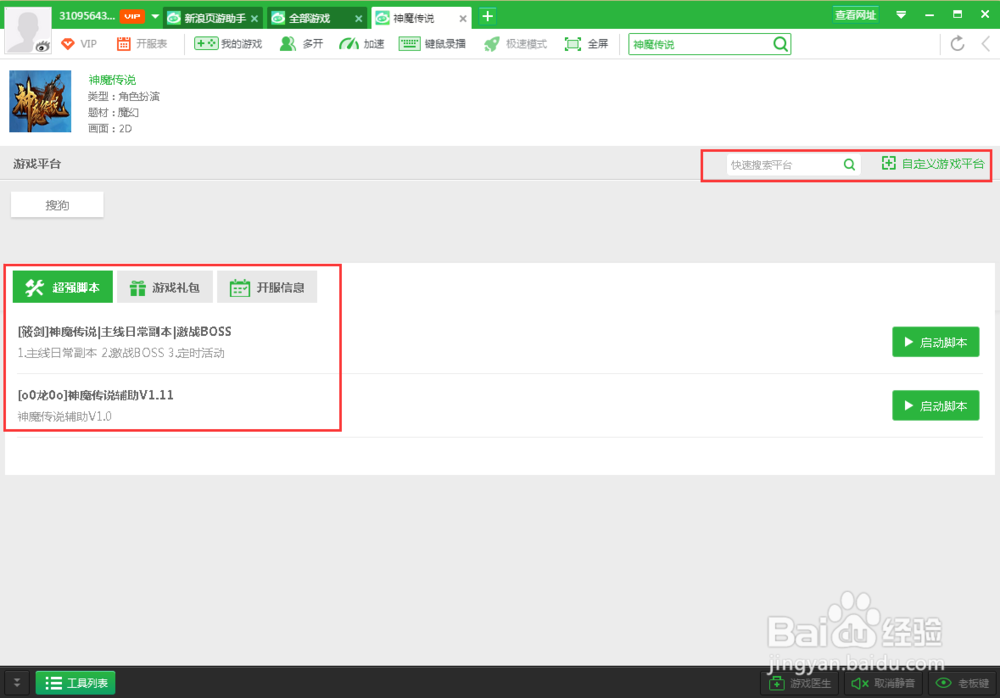Click the 神魔传说 game cover thumbnail
Image resolution: width=1000 pixels, height=698 pixels.
[x=40, y=101]
